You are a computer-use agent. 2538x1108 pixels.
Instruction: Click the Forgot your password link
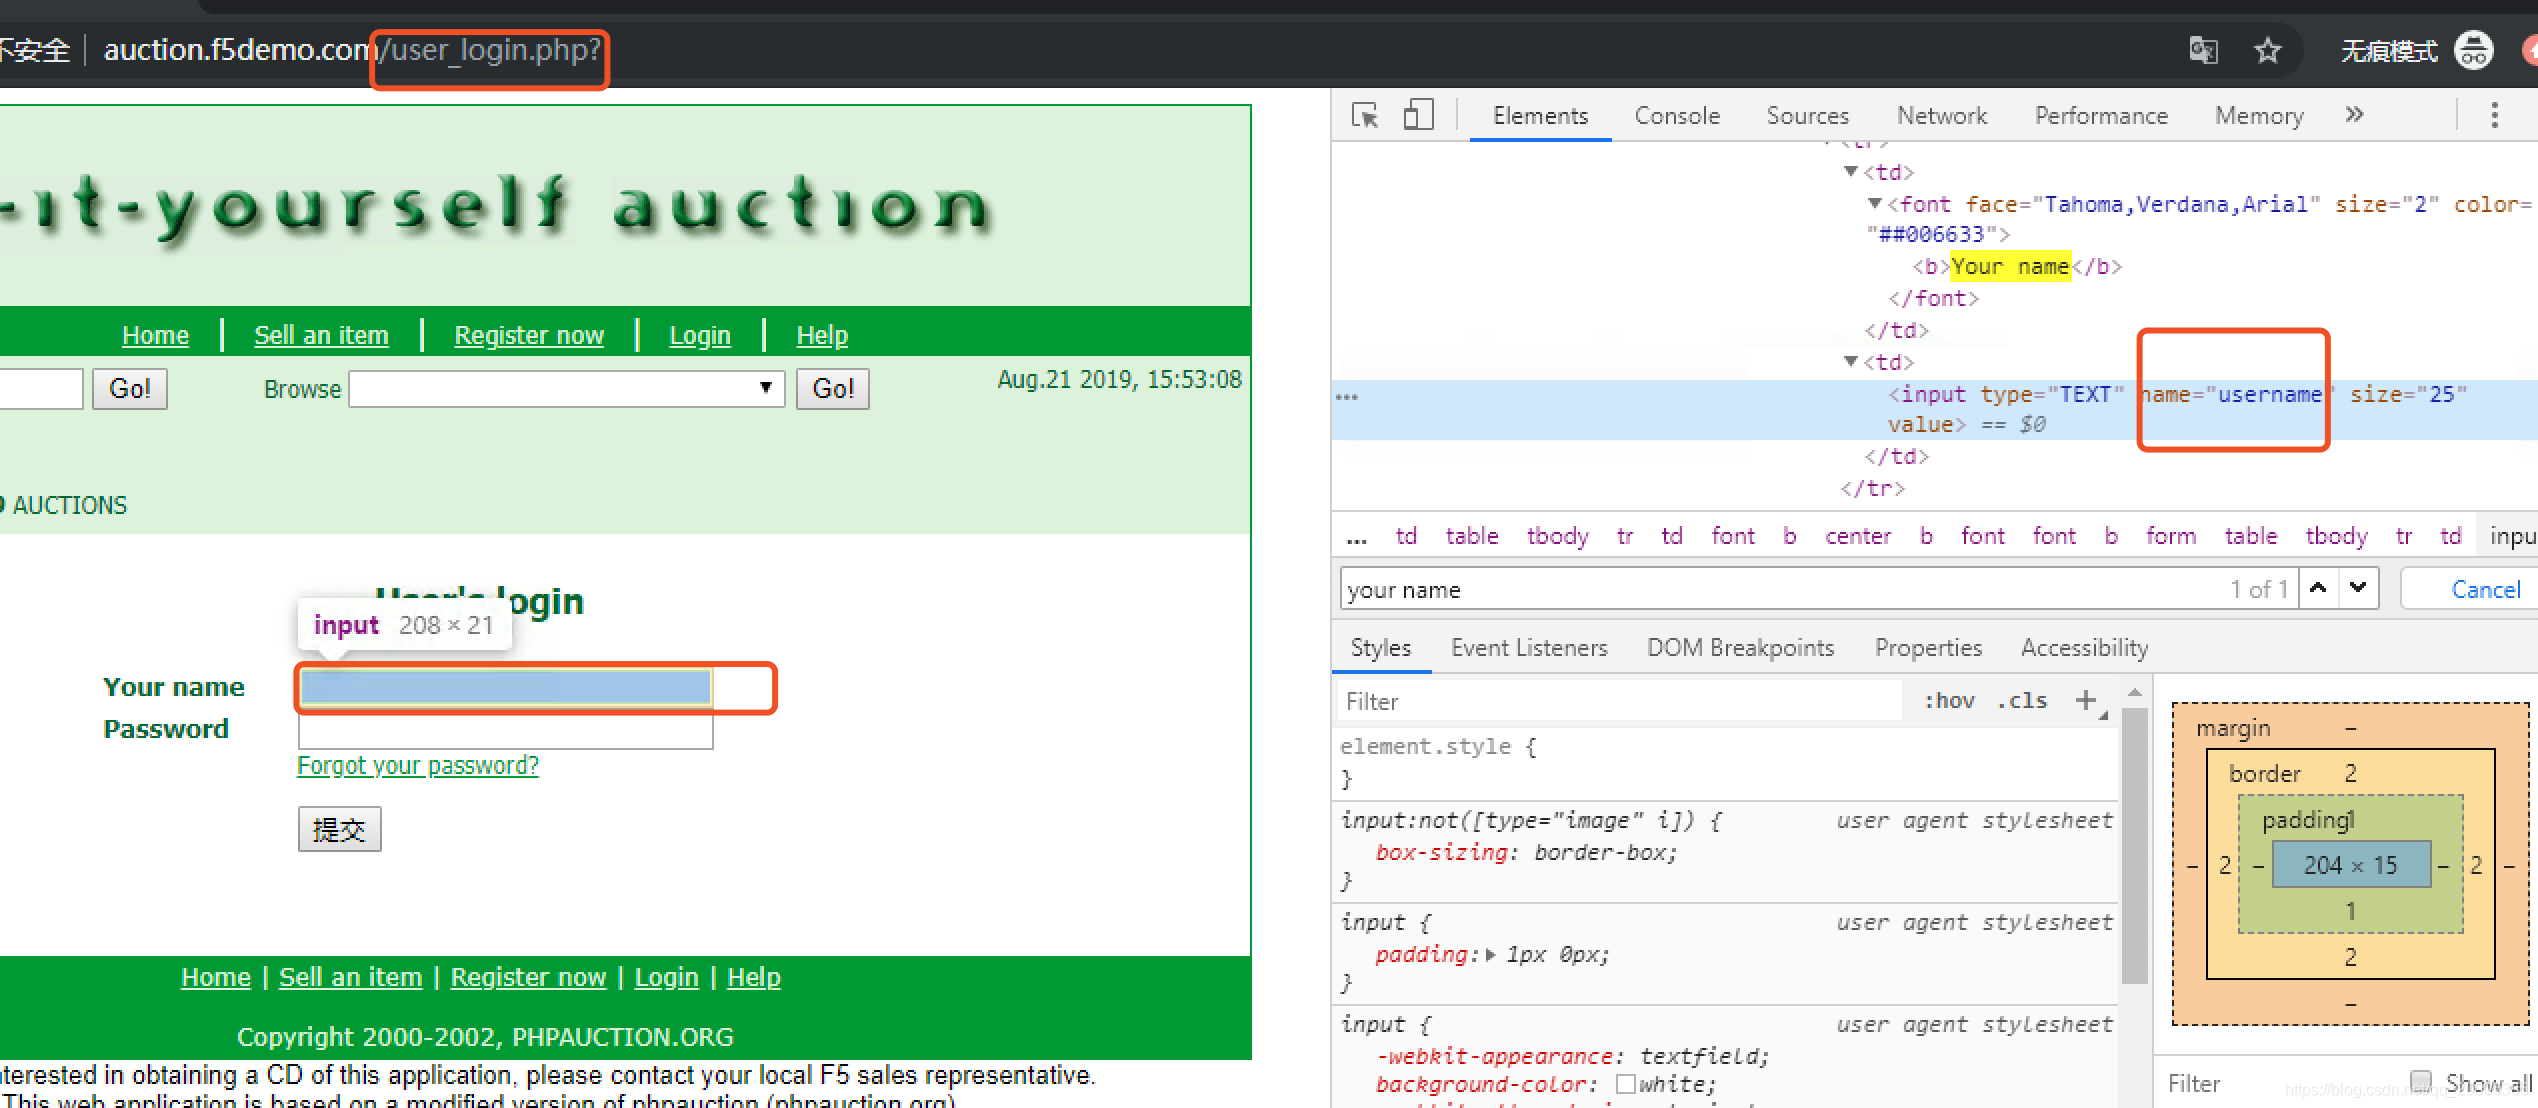418,766
